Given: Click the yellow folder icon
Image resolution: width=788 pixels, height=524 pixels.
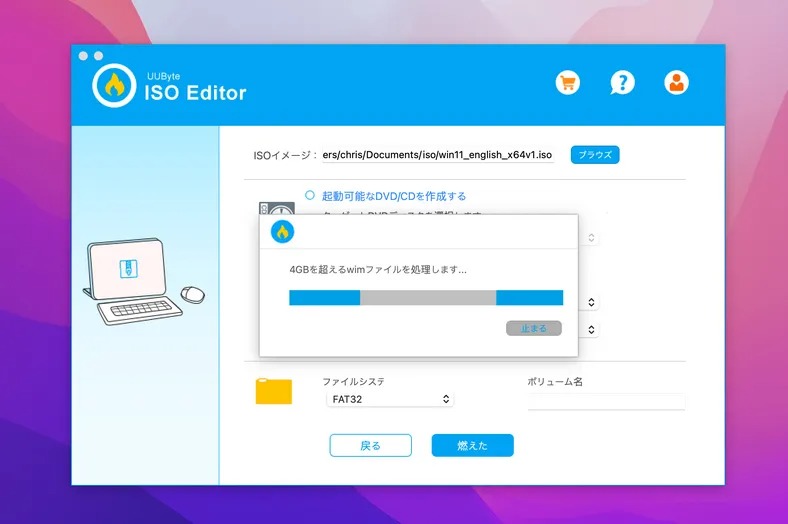Looking at the screenshot, I should pyautogui.click(x=274, y=391).
